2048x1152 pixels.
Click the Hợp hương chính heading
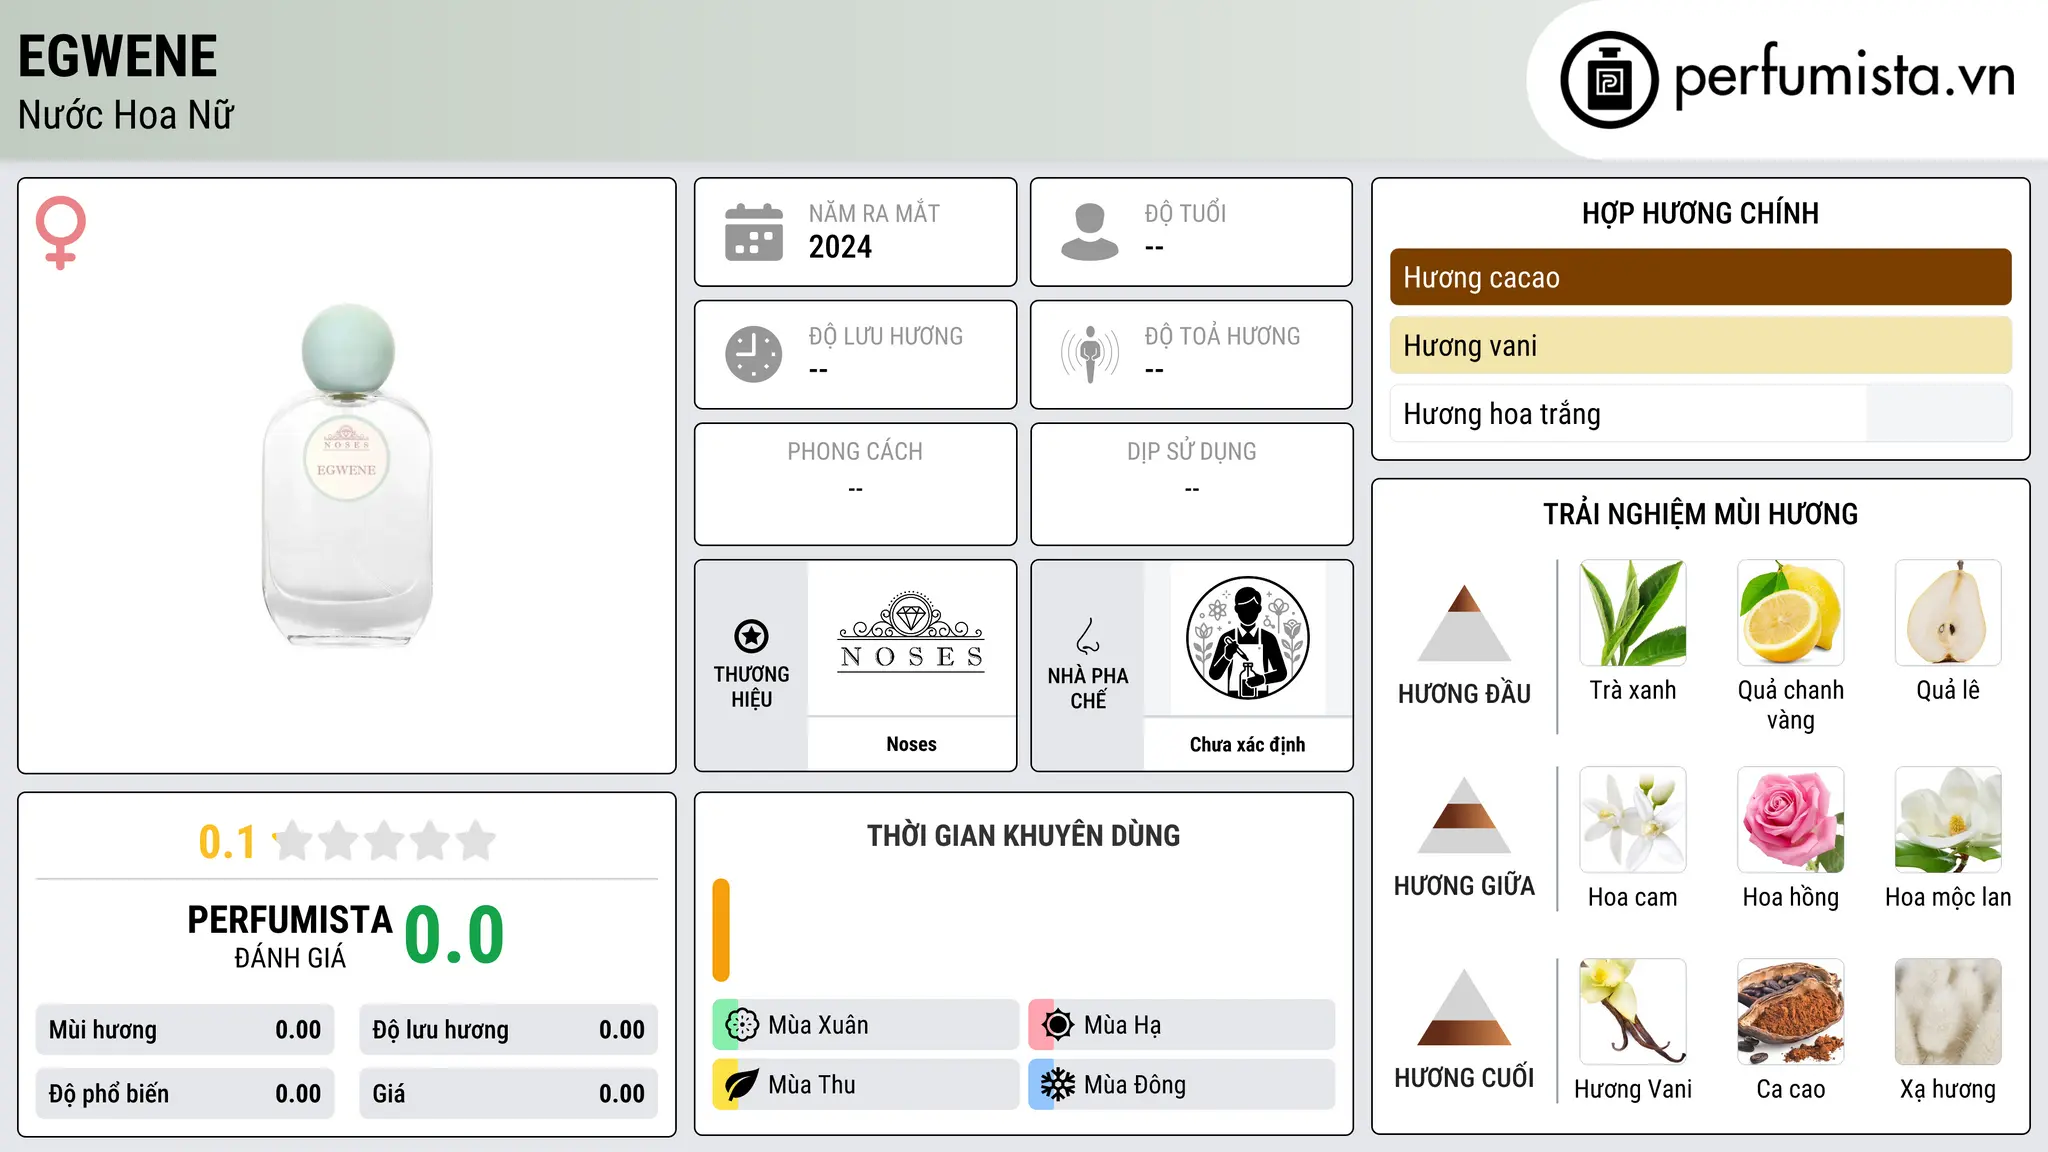click(1700, 213)
